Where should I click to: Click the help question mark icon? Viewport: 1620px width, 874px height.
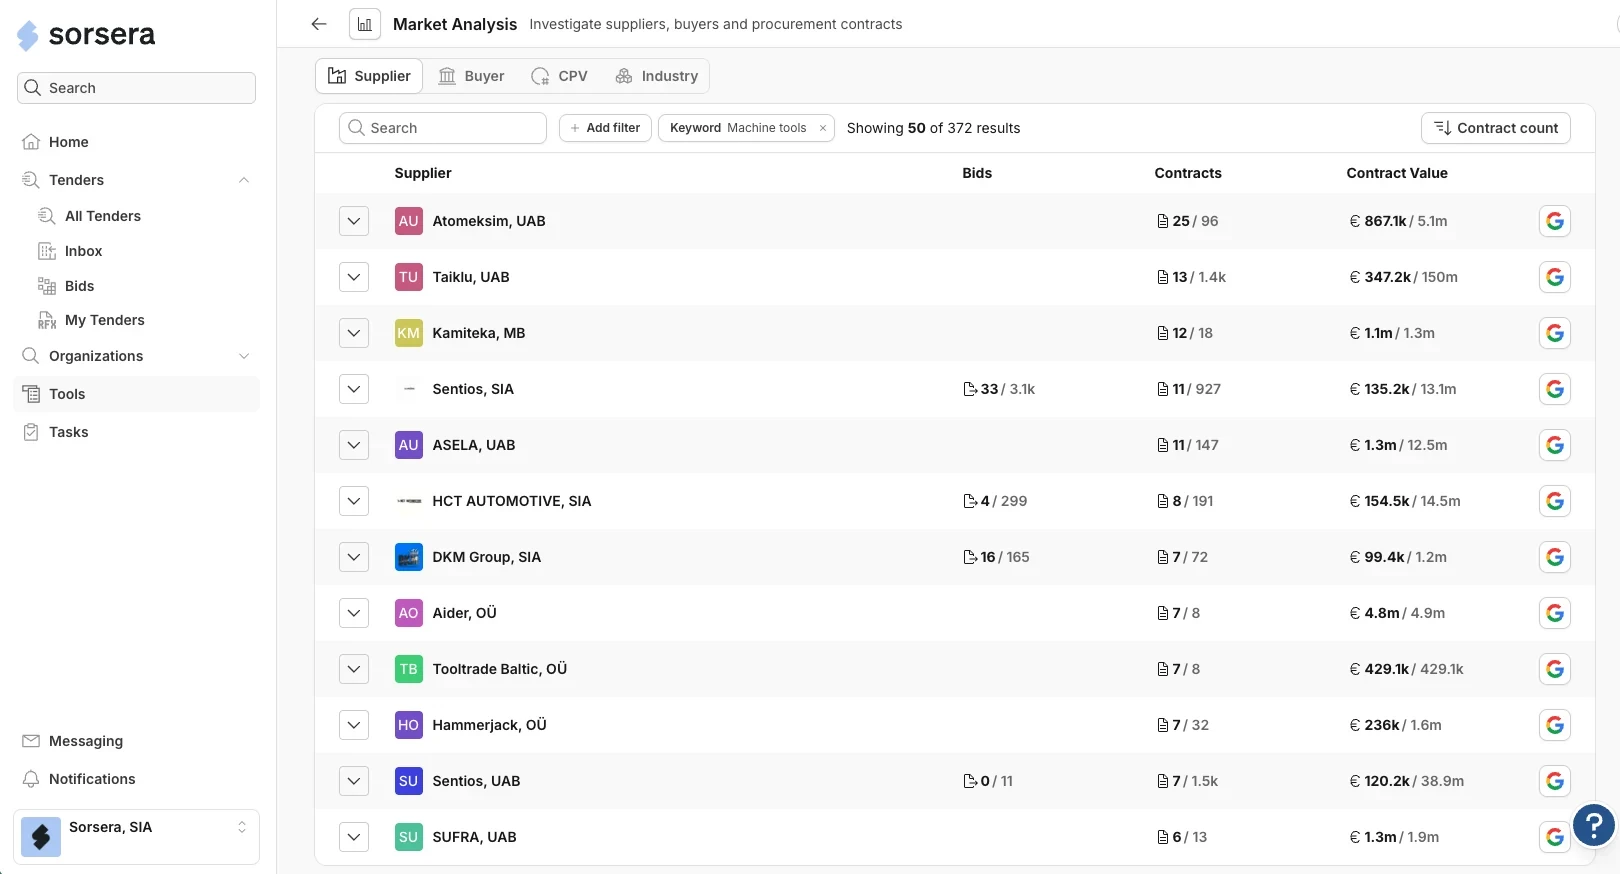point(1594,826)
